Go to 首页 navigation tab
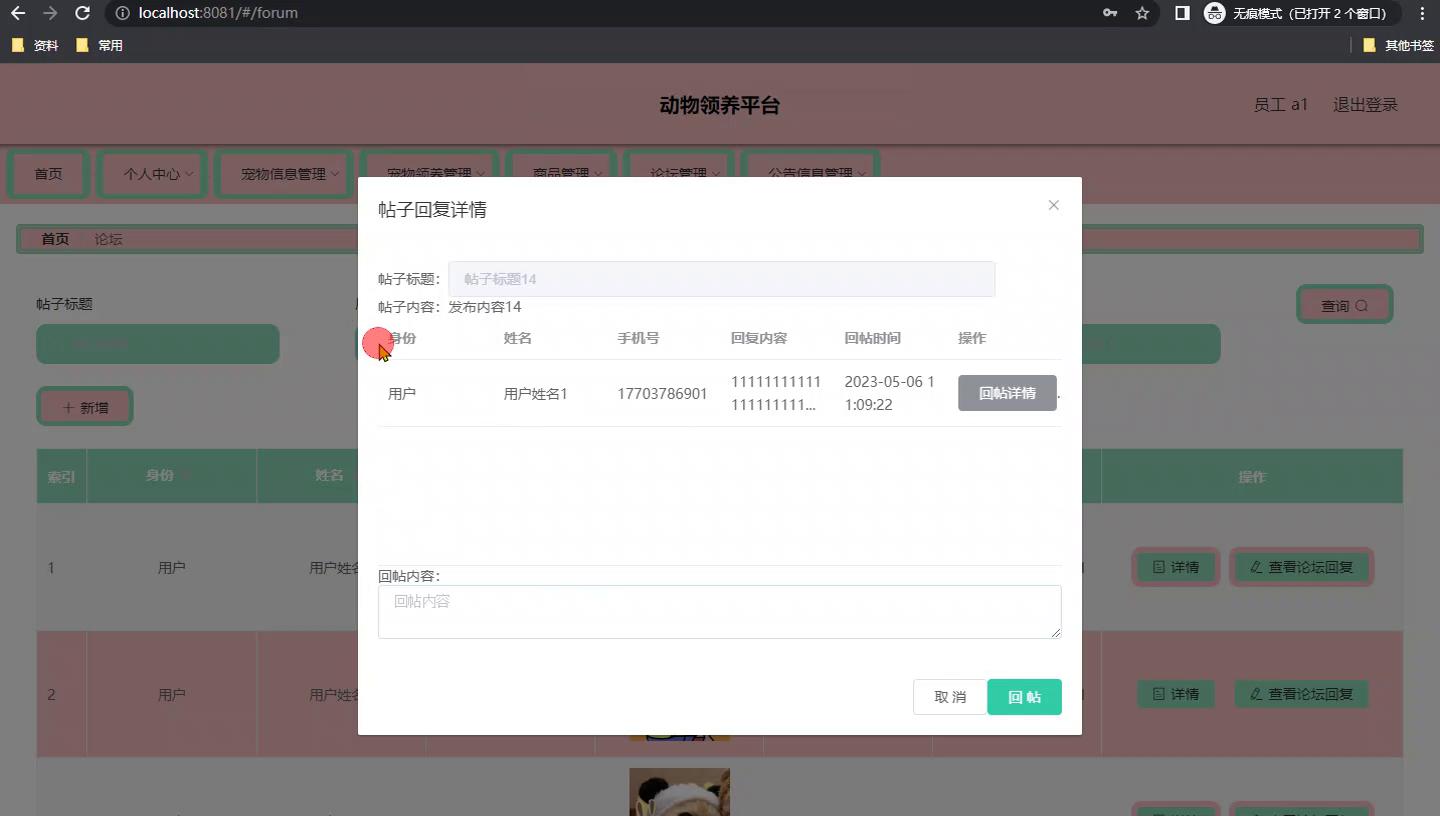 48,174
